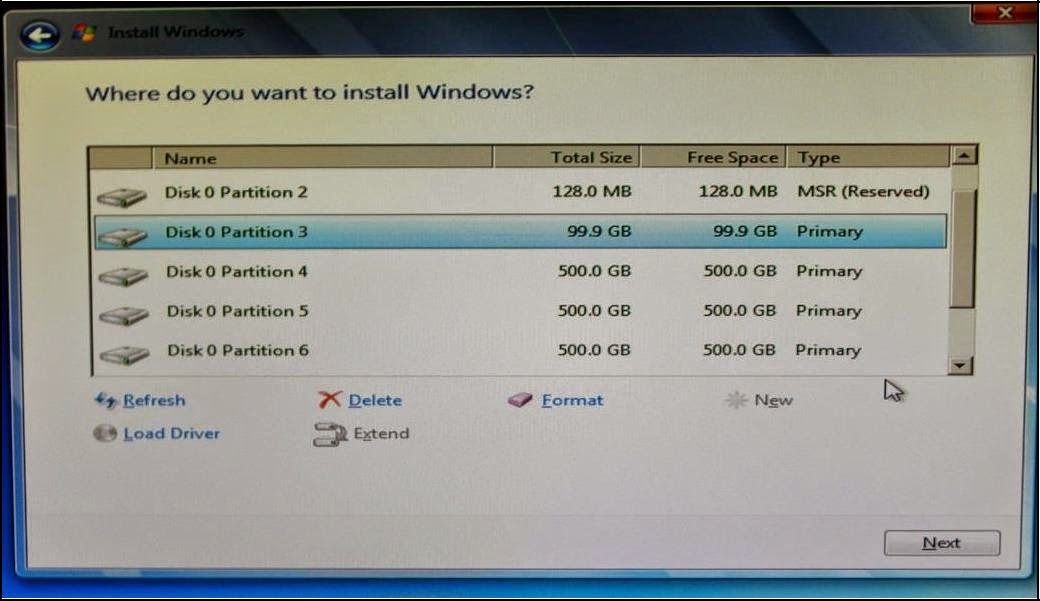Click the disk icon for Disk 0 Partition 6
Image resolution: width=1040 pixels, height=601 pixels.
tap(125, 355)
